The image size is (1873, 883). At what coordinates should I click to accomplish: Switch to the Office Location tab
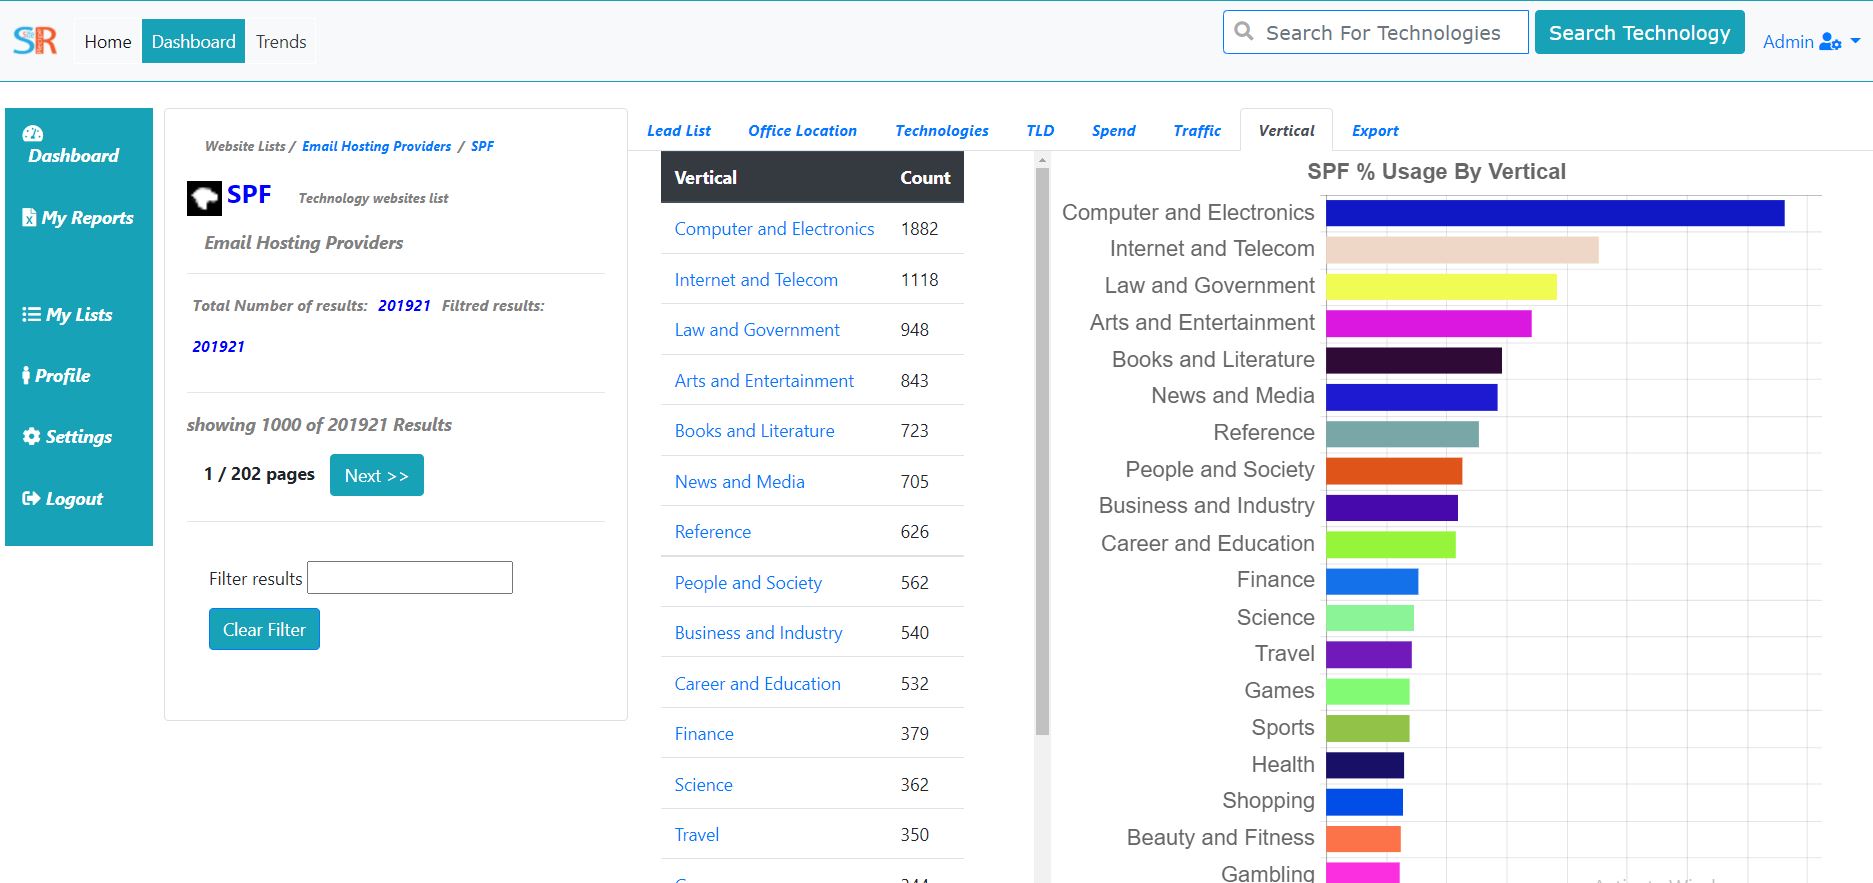pyautogui.click(x=802, y=130)
